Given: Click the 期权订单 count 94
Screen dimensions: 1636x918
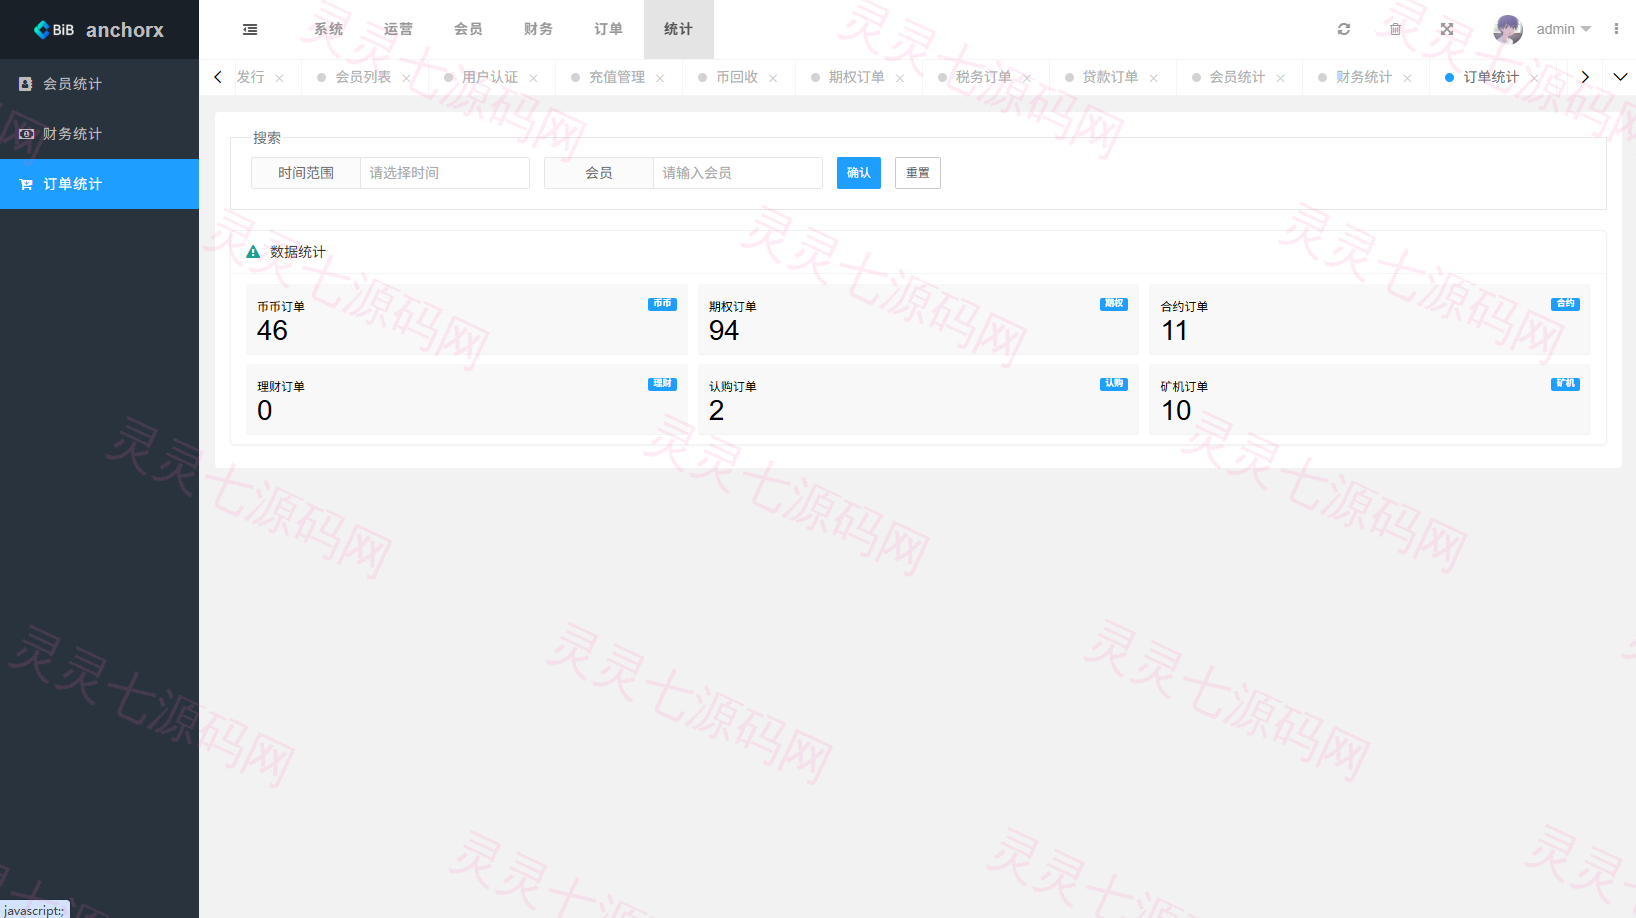Looking at the screenshot, I should [724, 331].
